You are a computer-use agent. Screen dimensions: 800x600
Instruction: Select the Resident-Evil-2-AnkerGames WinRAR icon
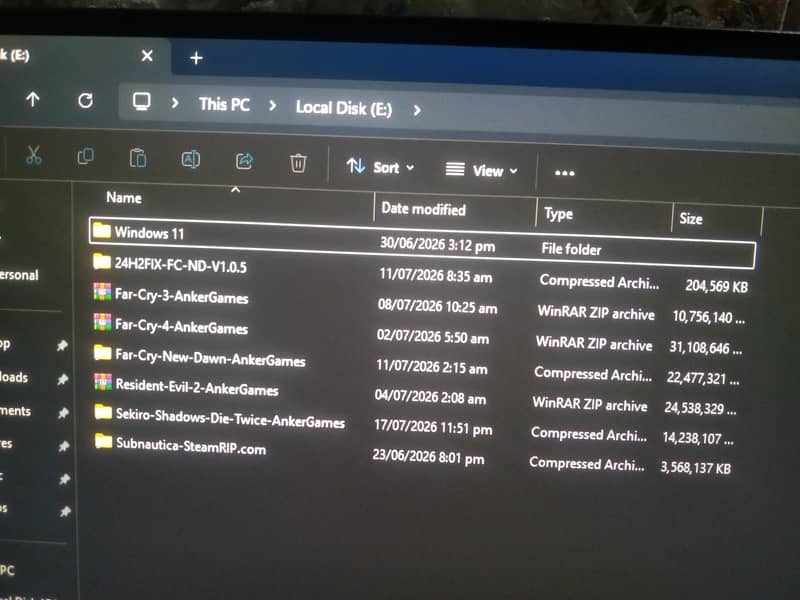tap(103, 382)
